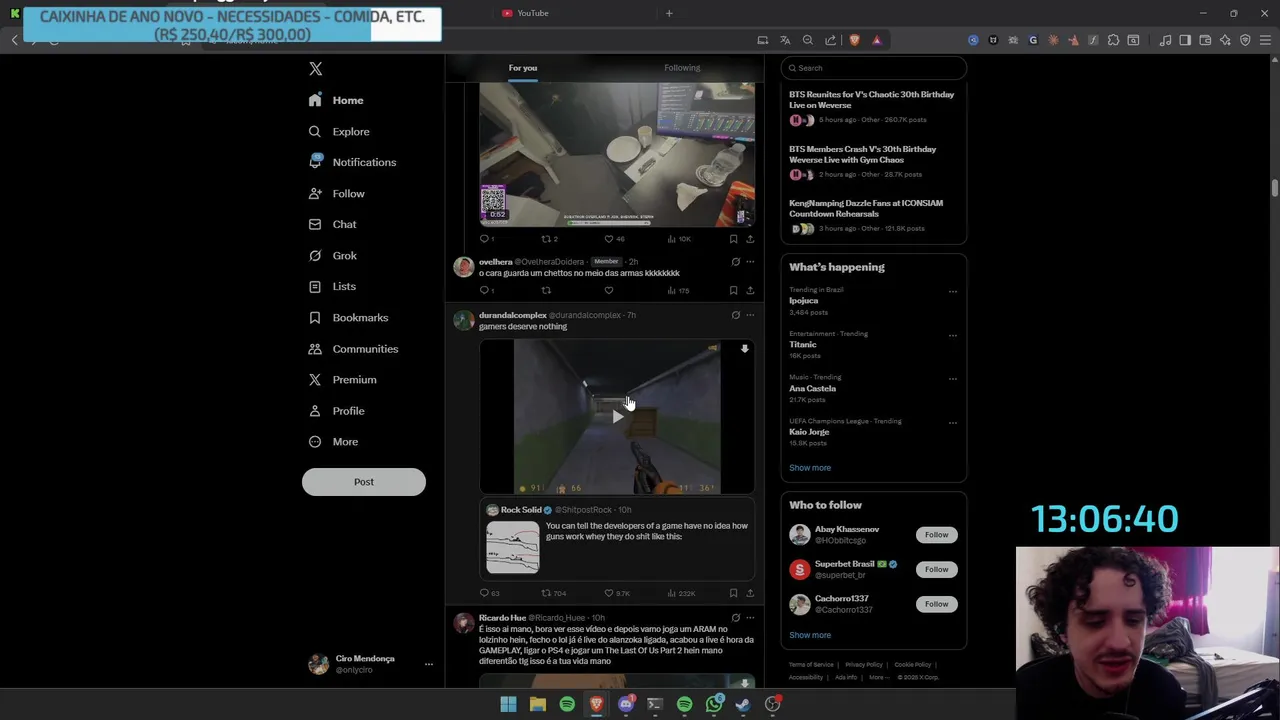Open browser hamburger main menu
The image size is (1280, 720).
click(x=1265, y=40)
